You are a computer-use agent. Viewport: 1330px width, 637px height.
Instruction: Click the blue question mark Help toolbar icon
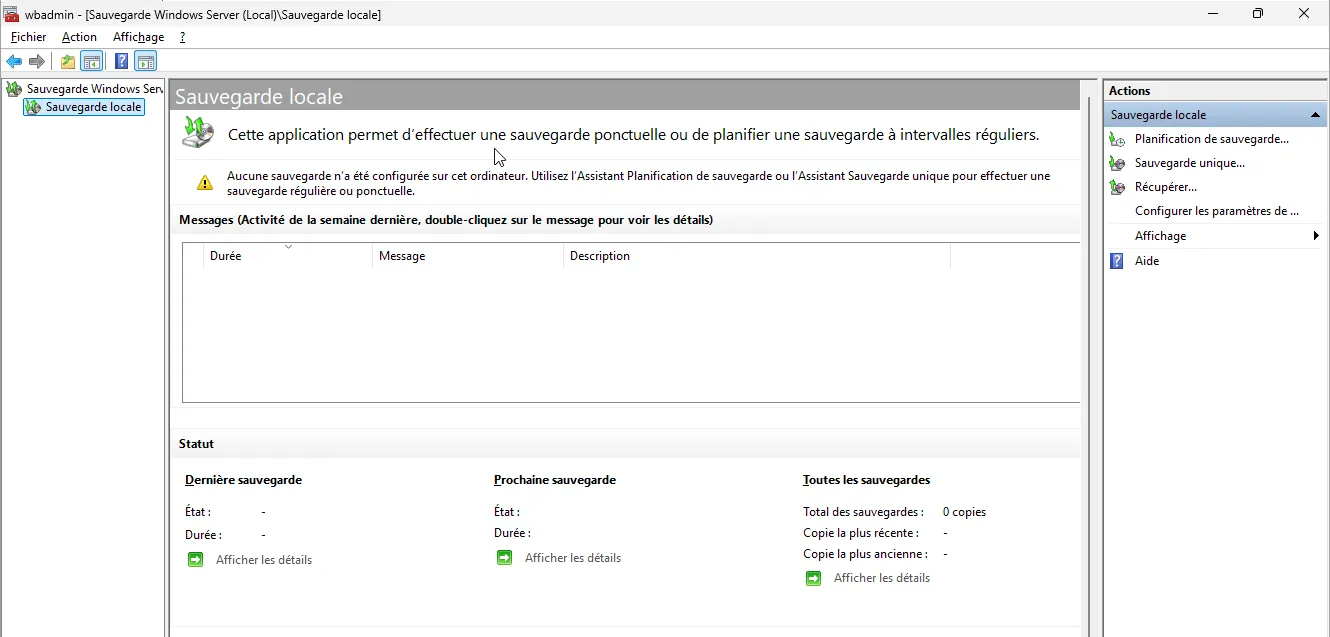(x=121, y=62)
